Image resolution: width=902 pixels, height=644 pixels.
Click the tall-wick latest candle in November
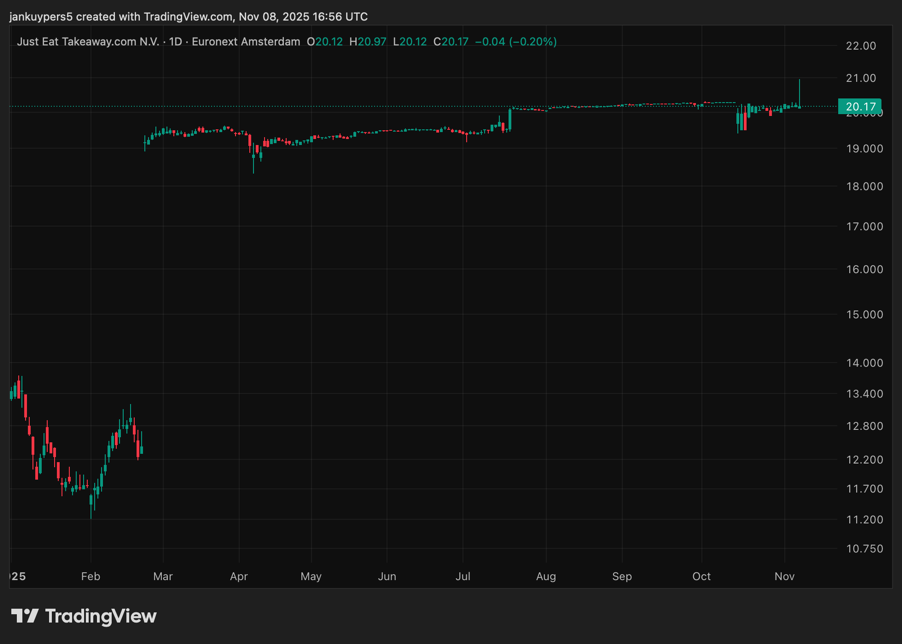tap(799, 94)
